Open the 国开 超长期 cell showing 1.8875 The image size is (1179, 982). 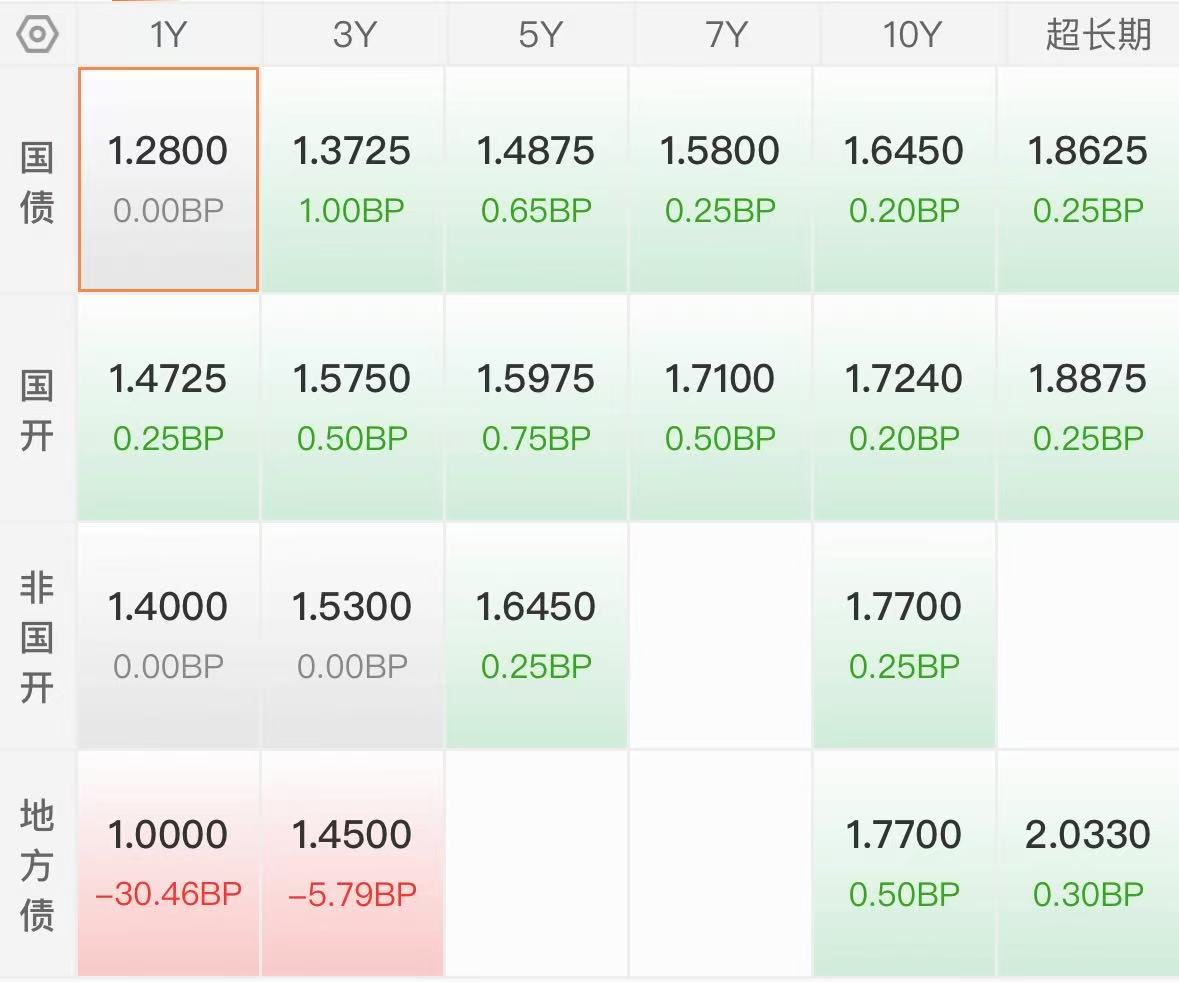click(x=1088, y=407)
